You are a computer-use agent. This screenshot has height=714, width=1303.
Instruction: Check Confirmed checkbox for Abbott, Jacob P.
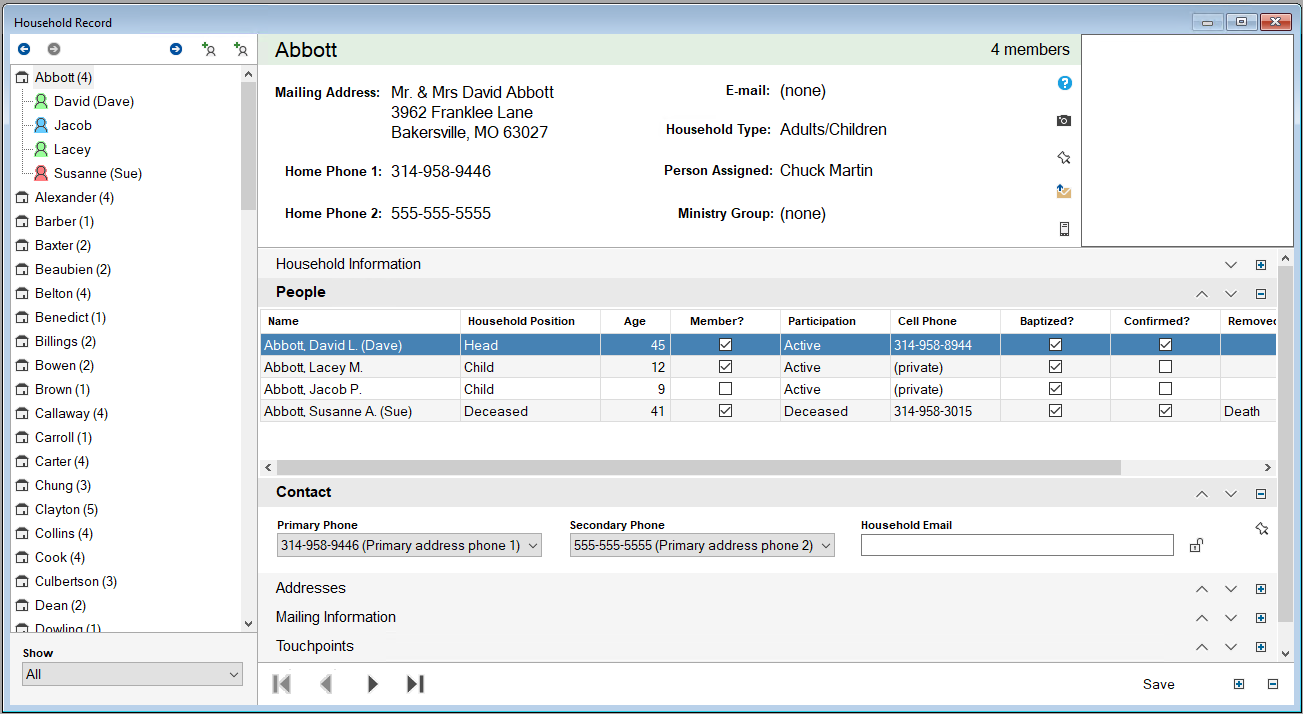point(1165,389)
